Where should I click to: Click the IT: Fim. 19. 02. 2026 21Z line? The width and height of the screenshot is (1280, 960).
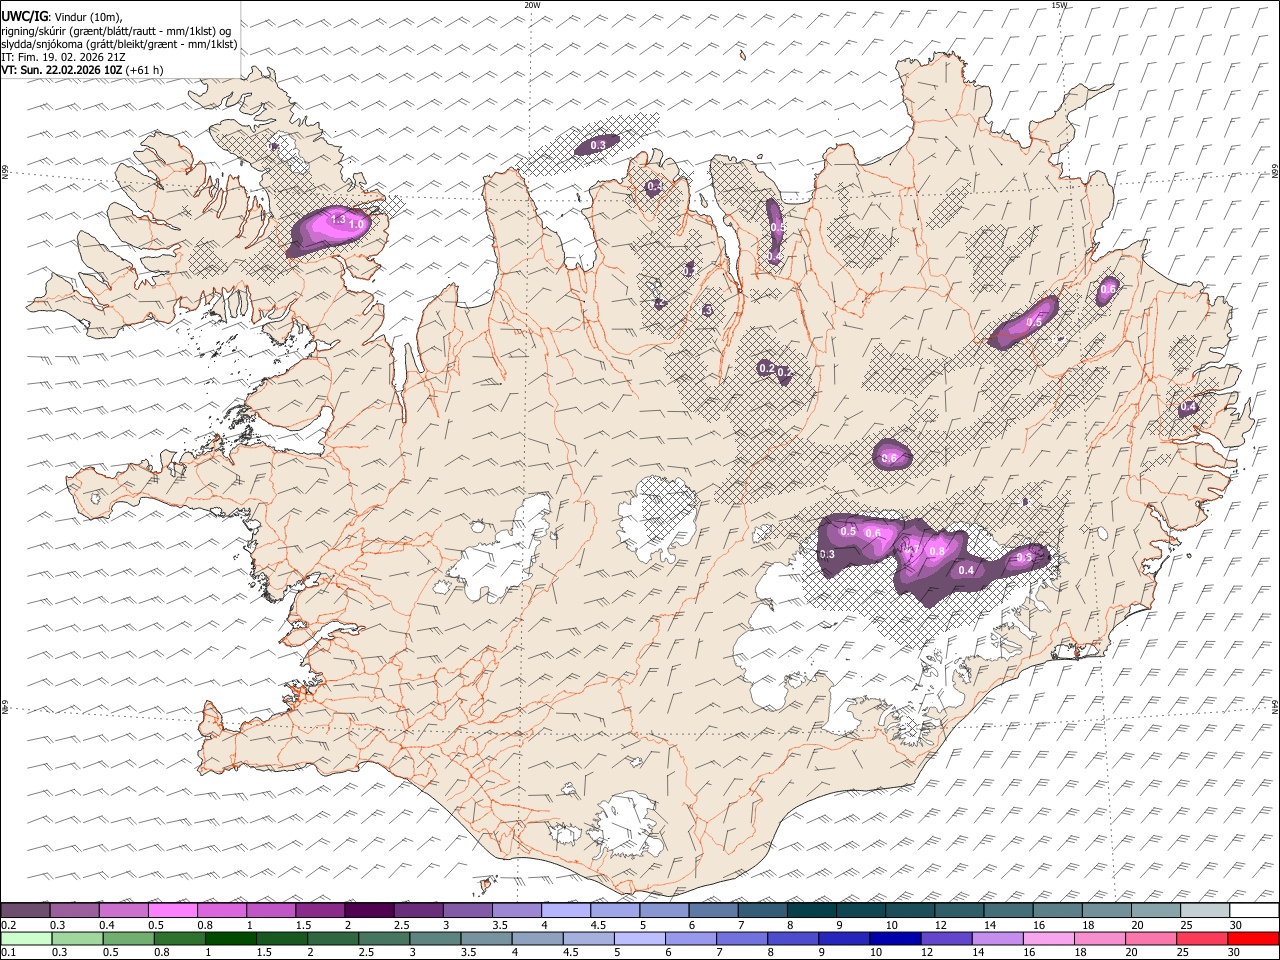63,57
